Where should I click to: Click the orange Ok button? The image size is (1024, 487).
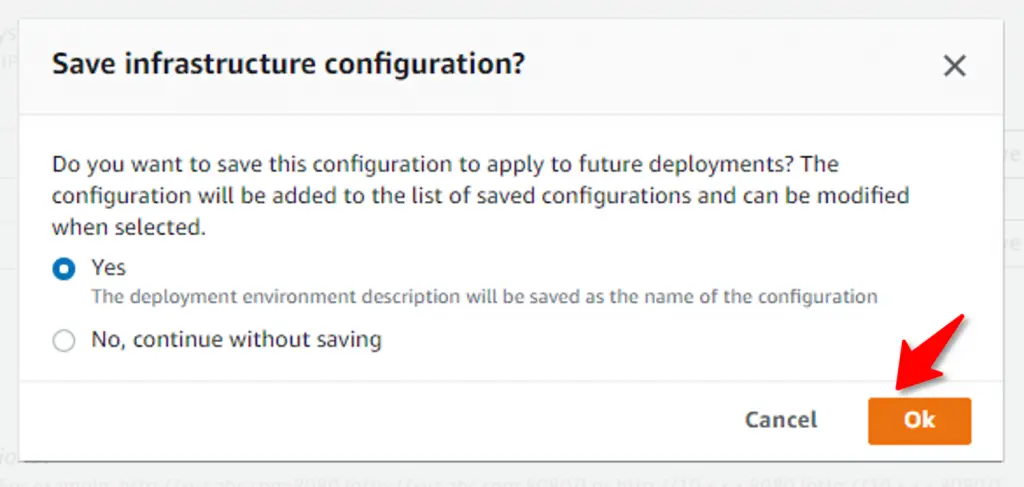coord(919,420)
